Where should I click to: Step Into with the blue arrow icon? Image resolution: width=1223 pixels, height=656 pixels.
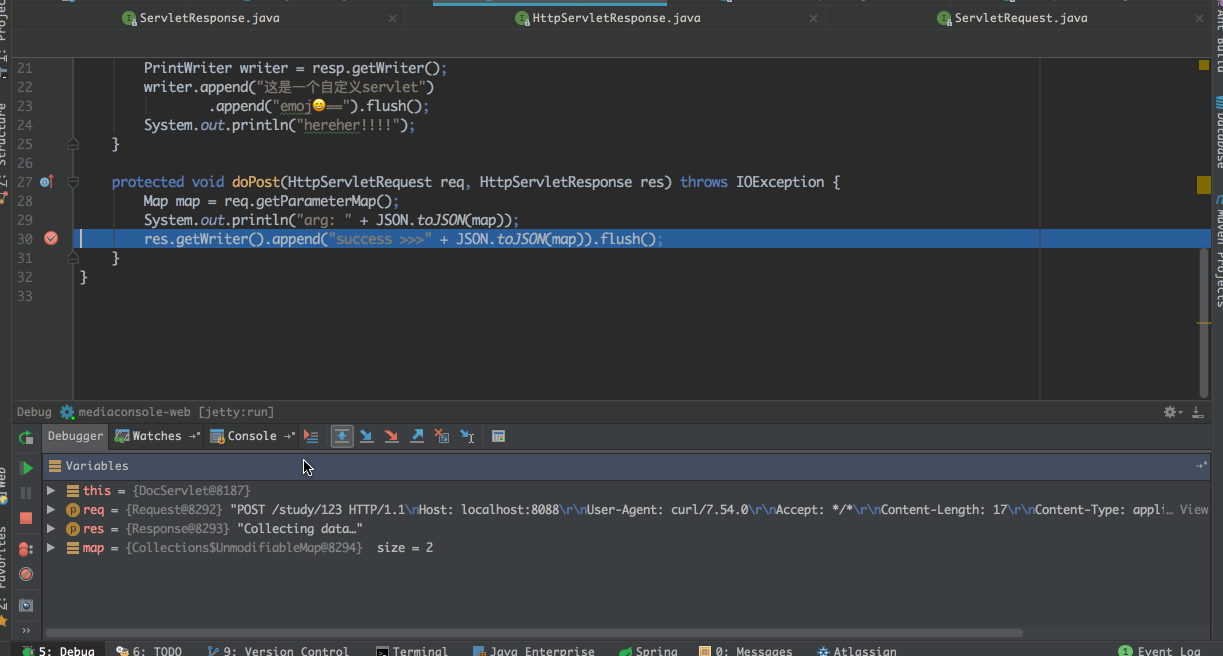(367, 436)
